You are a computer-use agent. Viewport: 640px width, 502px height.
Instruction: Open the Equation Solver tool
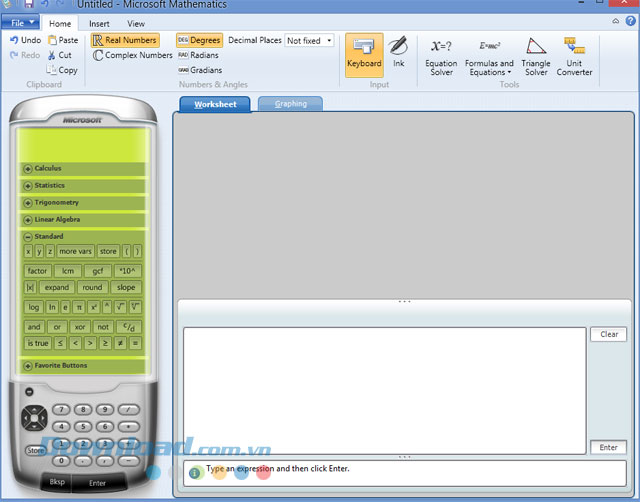(441, 56)
